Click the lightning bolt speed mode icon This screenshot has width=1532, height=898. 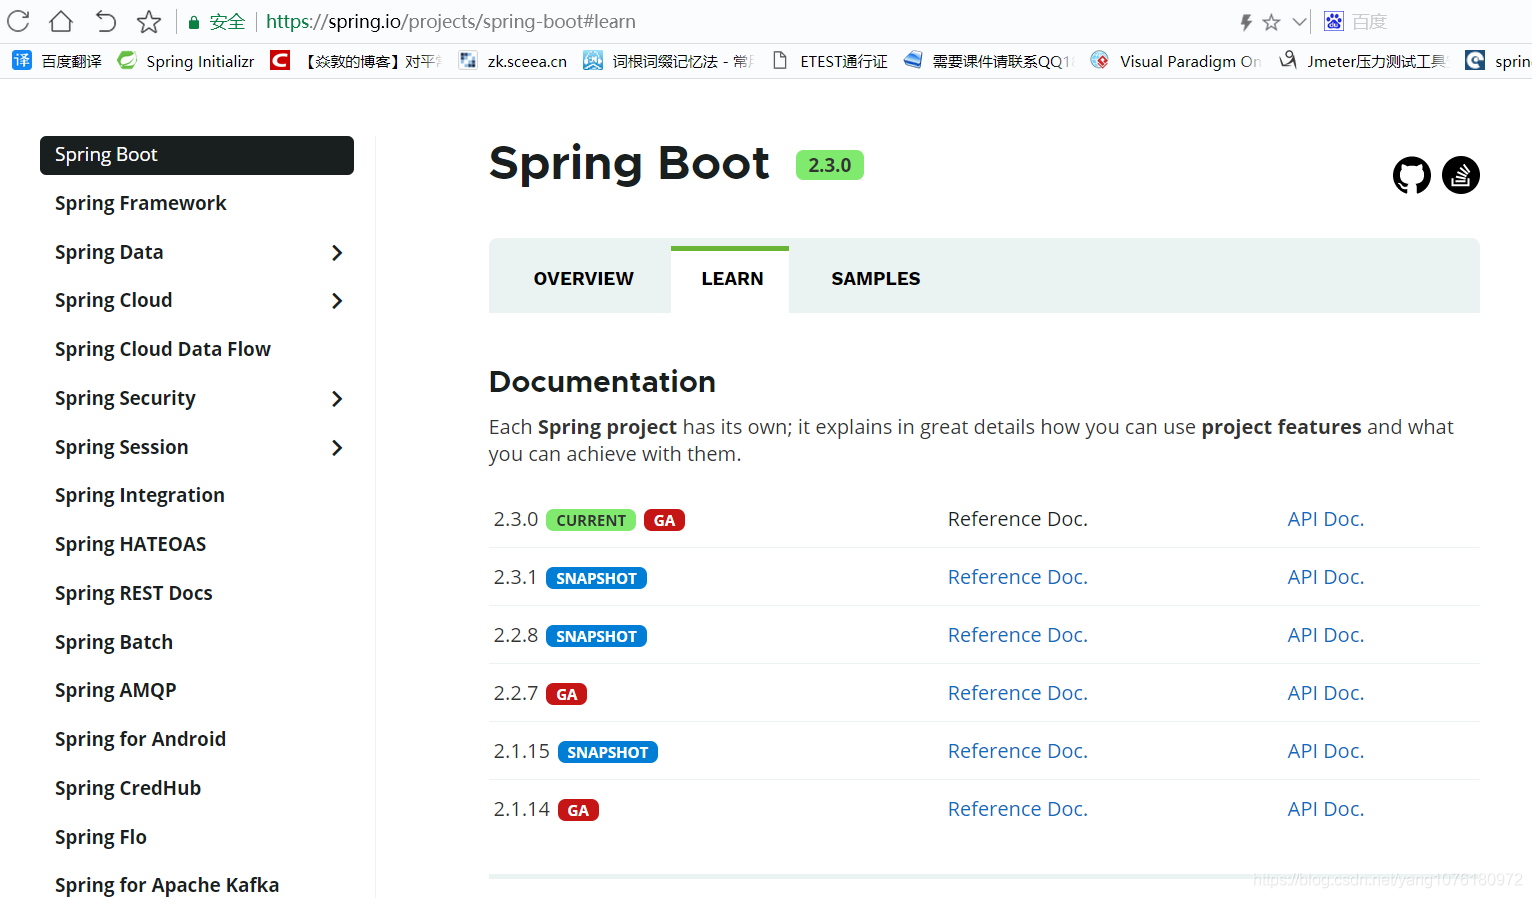(x=1246, y=22)
